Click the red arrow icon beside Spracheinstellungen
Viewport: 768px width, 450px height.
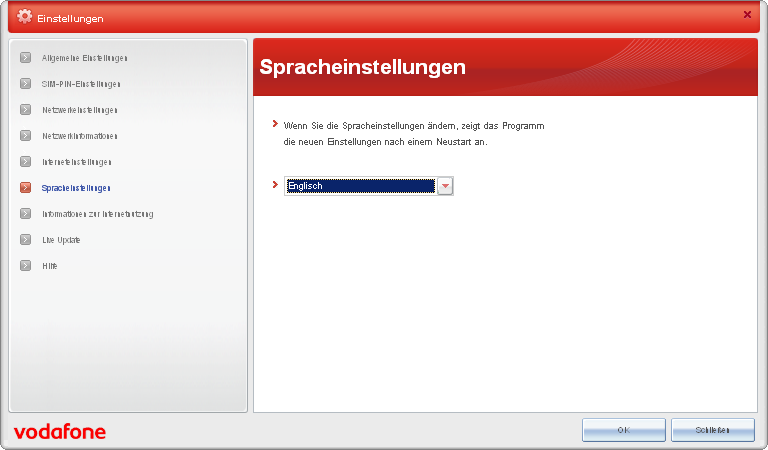pyautogui.click(x=25, y=188)
